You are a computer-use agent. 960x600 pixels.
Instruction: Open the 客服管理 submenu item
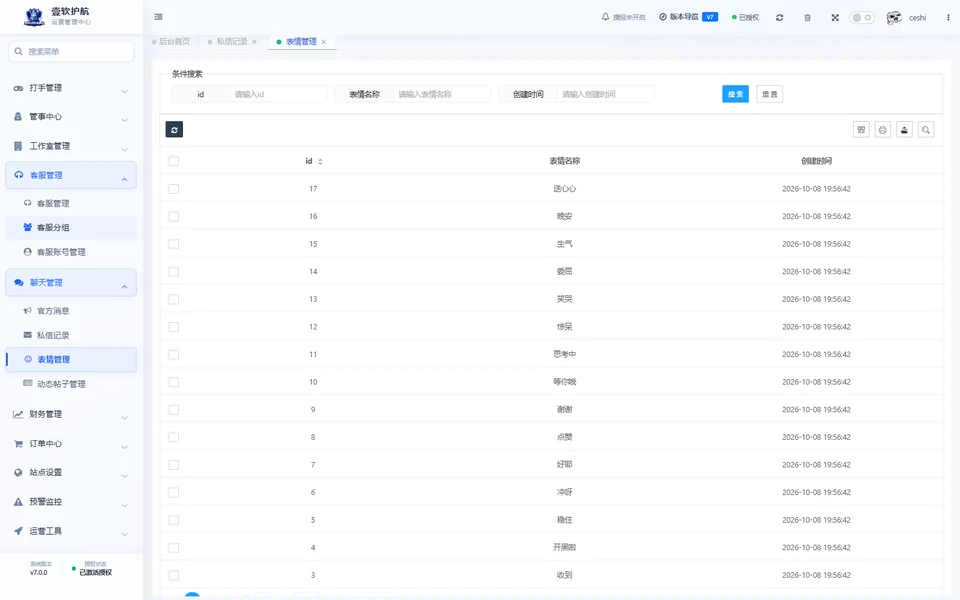71,203
